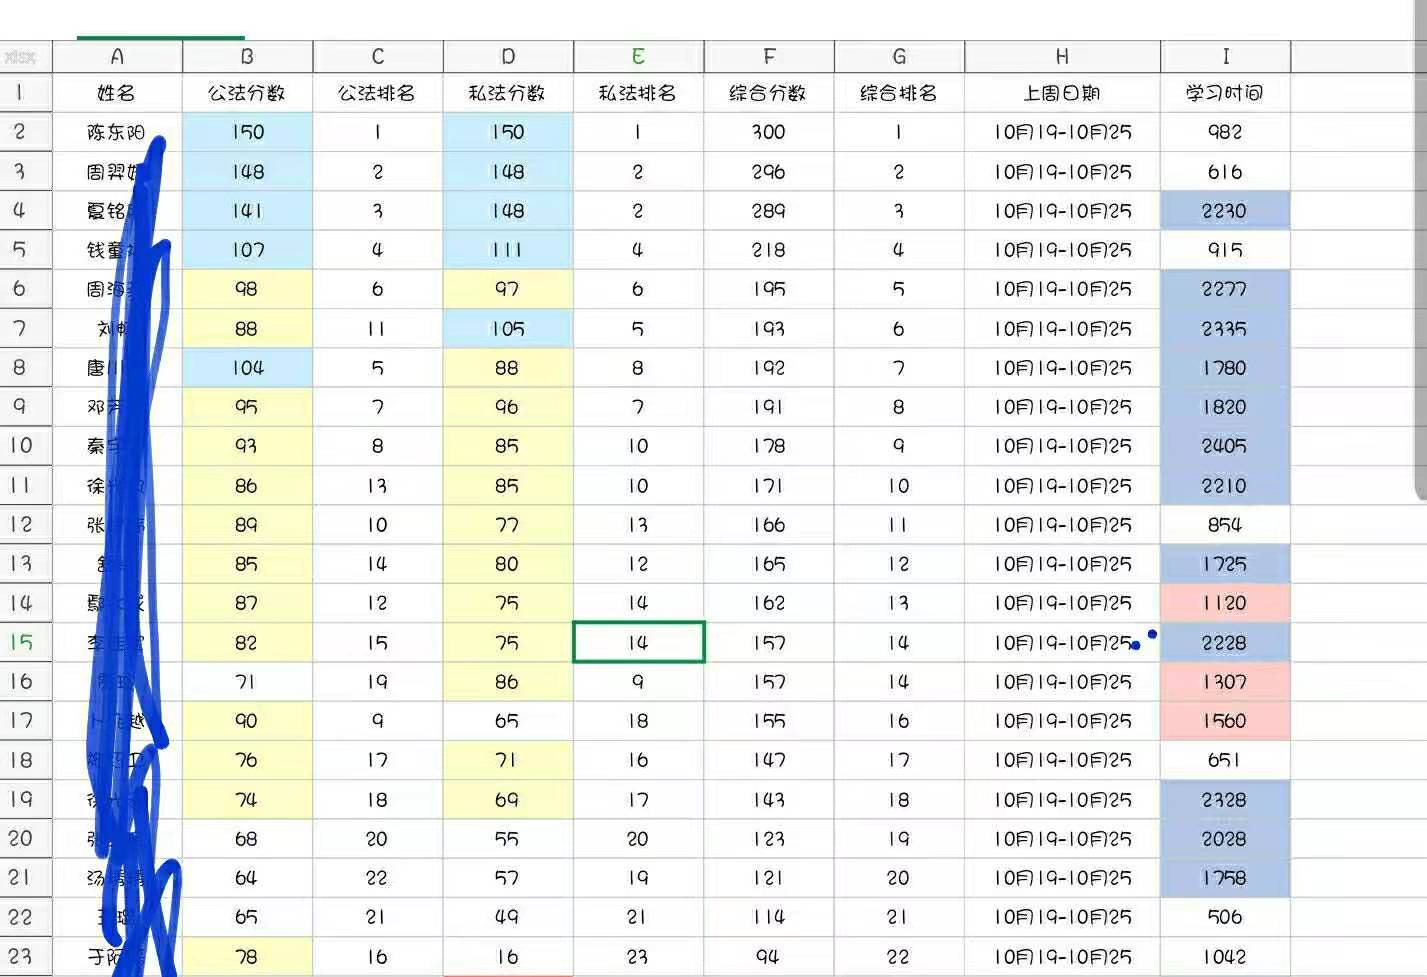
Task: Select 学习时间 cell showing 2328
Action: pos(1225,799)
